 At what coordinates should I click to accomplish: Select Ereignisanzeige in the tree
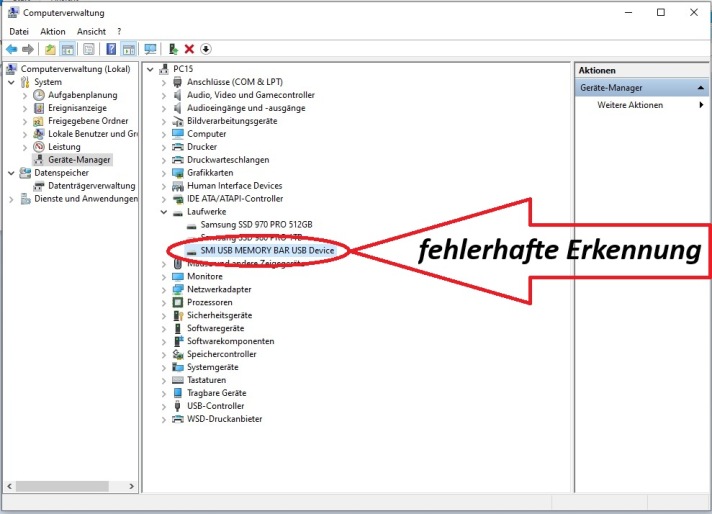click(x=77, y=108)
